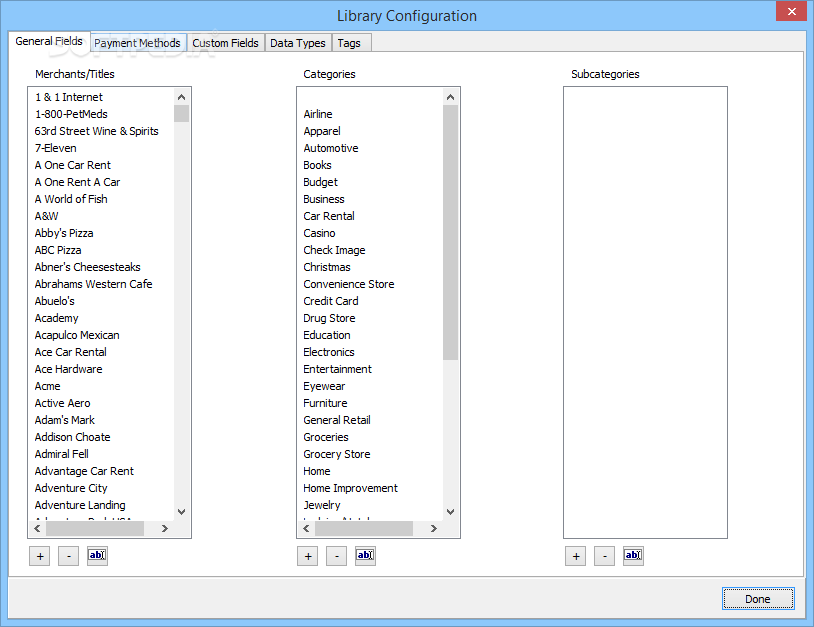Rename merchant using the ab edit icon
This screenshot has width=814, height=627.
[x=97, y=556]
